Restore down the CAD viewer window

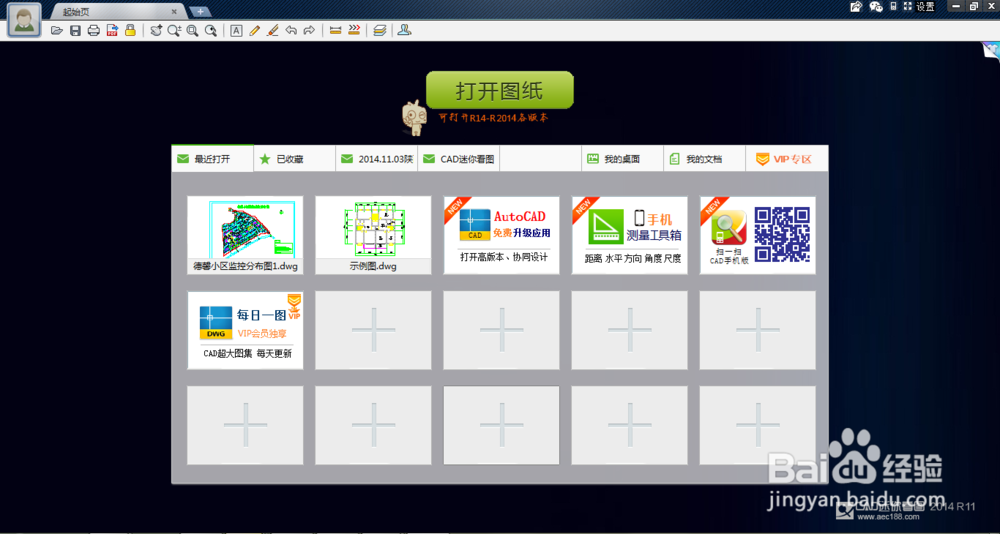click(973, 6)
